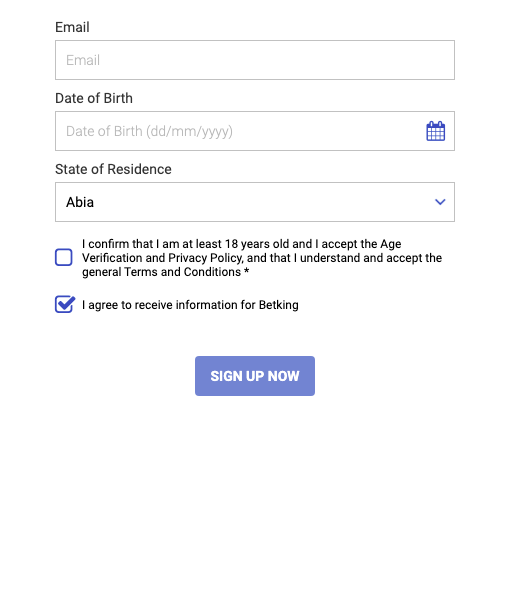The width and height of the screenshot is (512, 591).
Task: Tick the 18 years old confirmation checkbox
Action: (x=64, y=257)
